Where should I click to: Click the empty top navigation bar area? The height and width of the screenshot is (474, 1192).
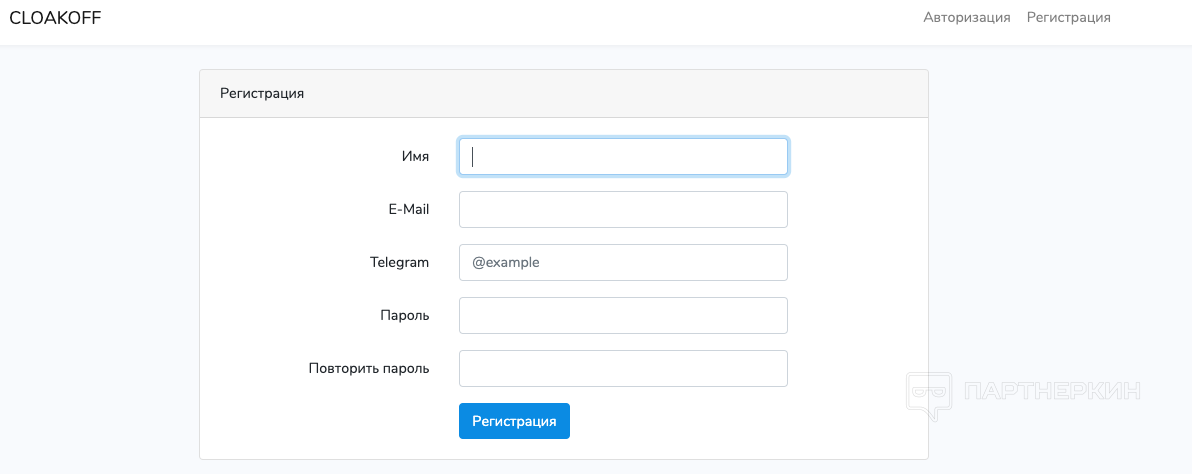pos(500,20)
